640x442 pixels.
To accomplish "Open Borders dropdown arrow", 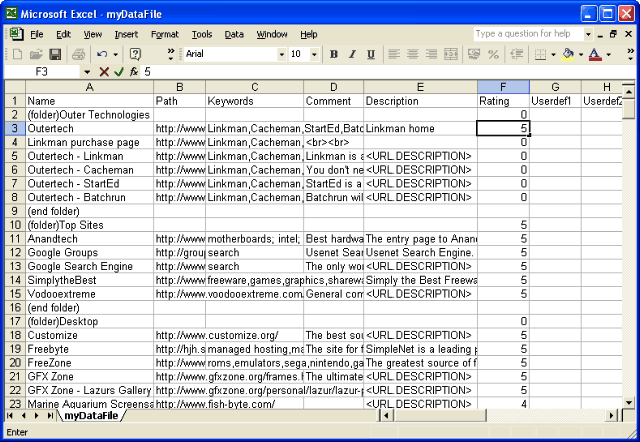I will point(553,54).
